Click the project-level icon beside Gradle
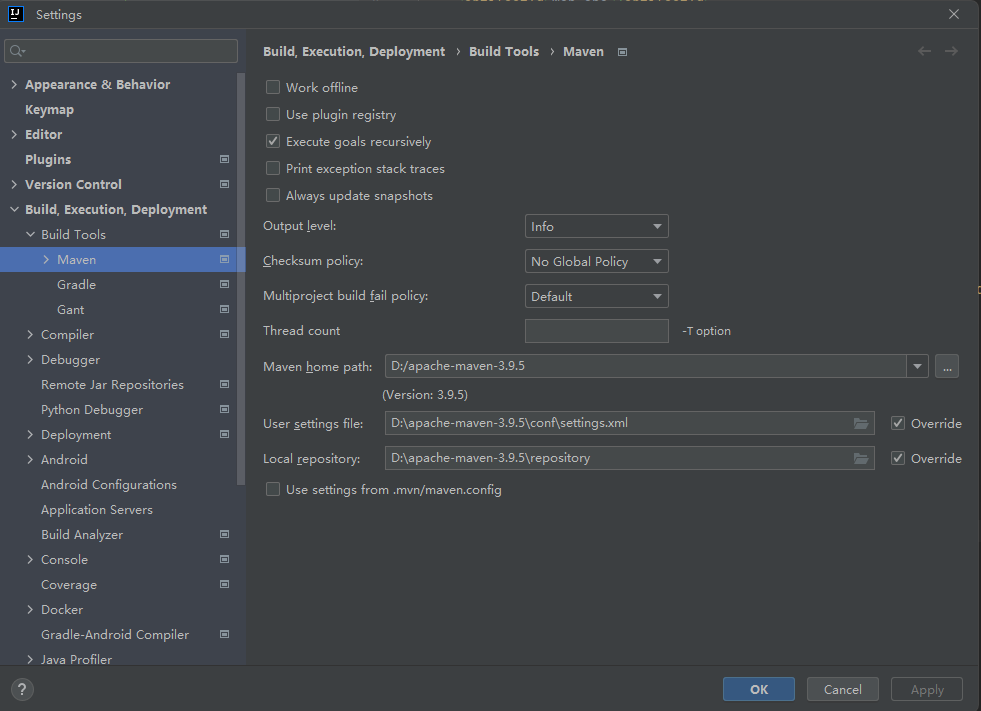The image size is (981, 711). [x=225, y=284]
